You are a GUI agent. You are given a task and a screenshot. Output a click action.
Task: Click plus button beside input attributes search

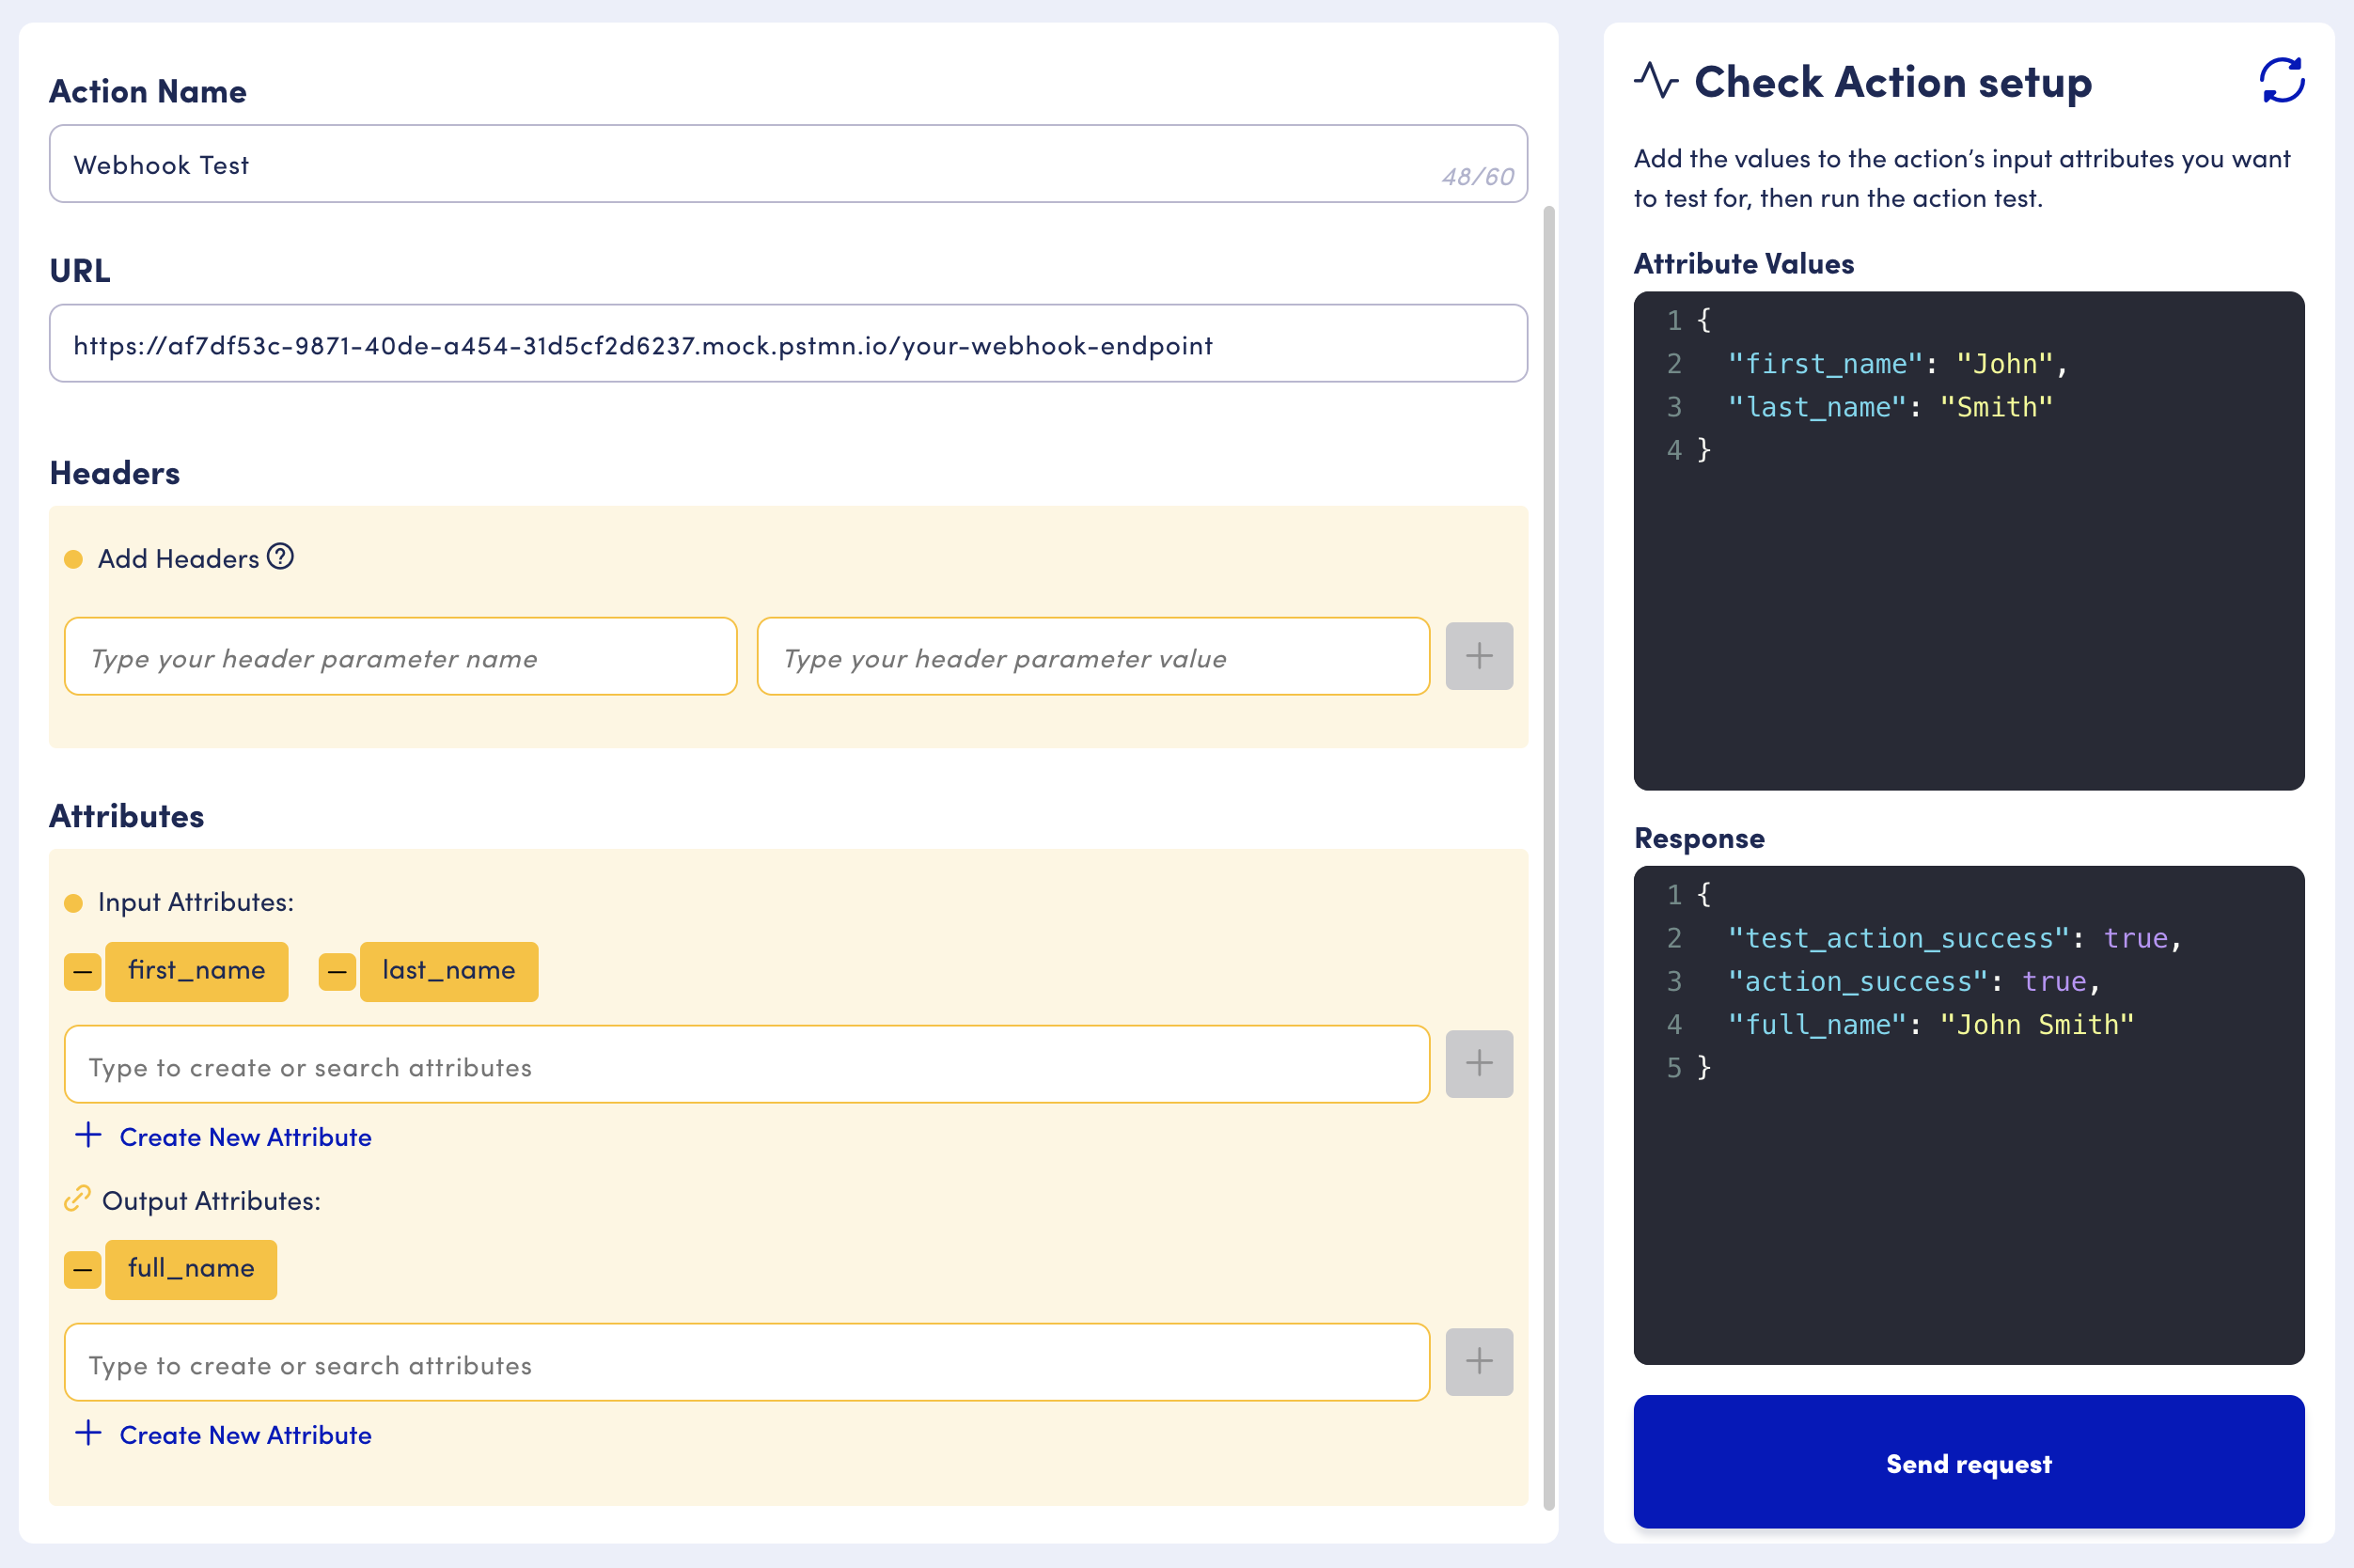coord(1478,1064)
